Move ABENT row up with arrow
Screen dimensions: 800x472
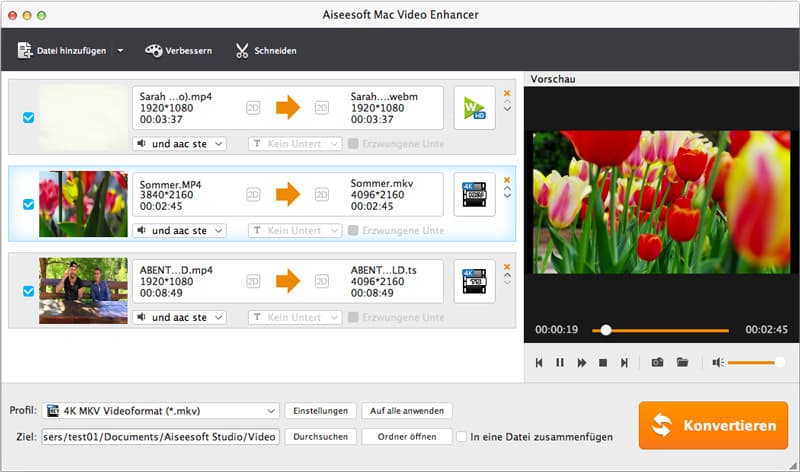pyautogui.click(x=507, y=275)
